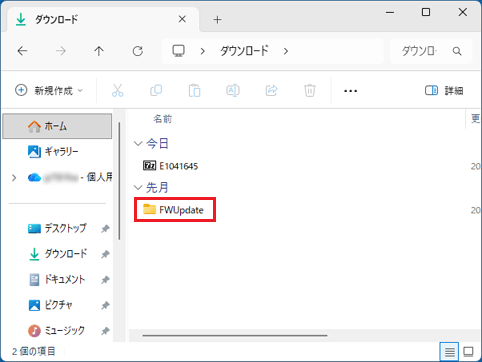The height and width of the screenshot is (362, 482).
Task: Go up one folder level
Action: tap(99, 51)
